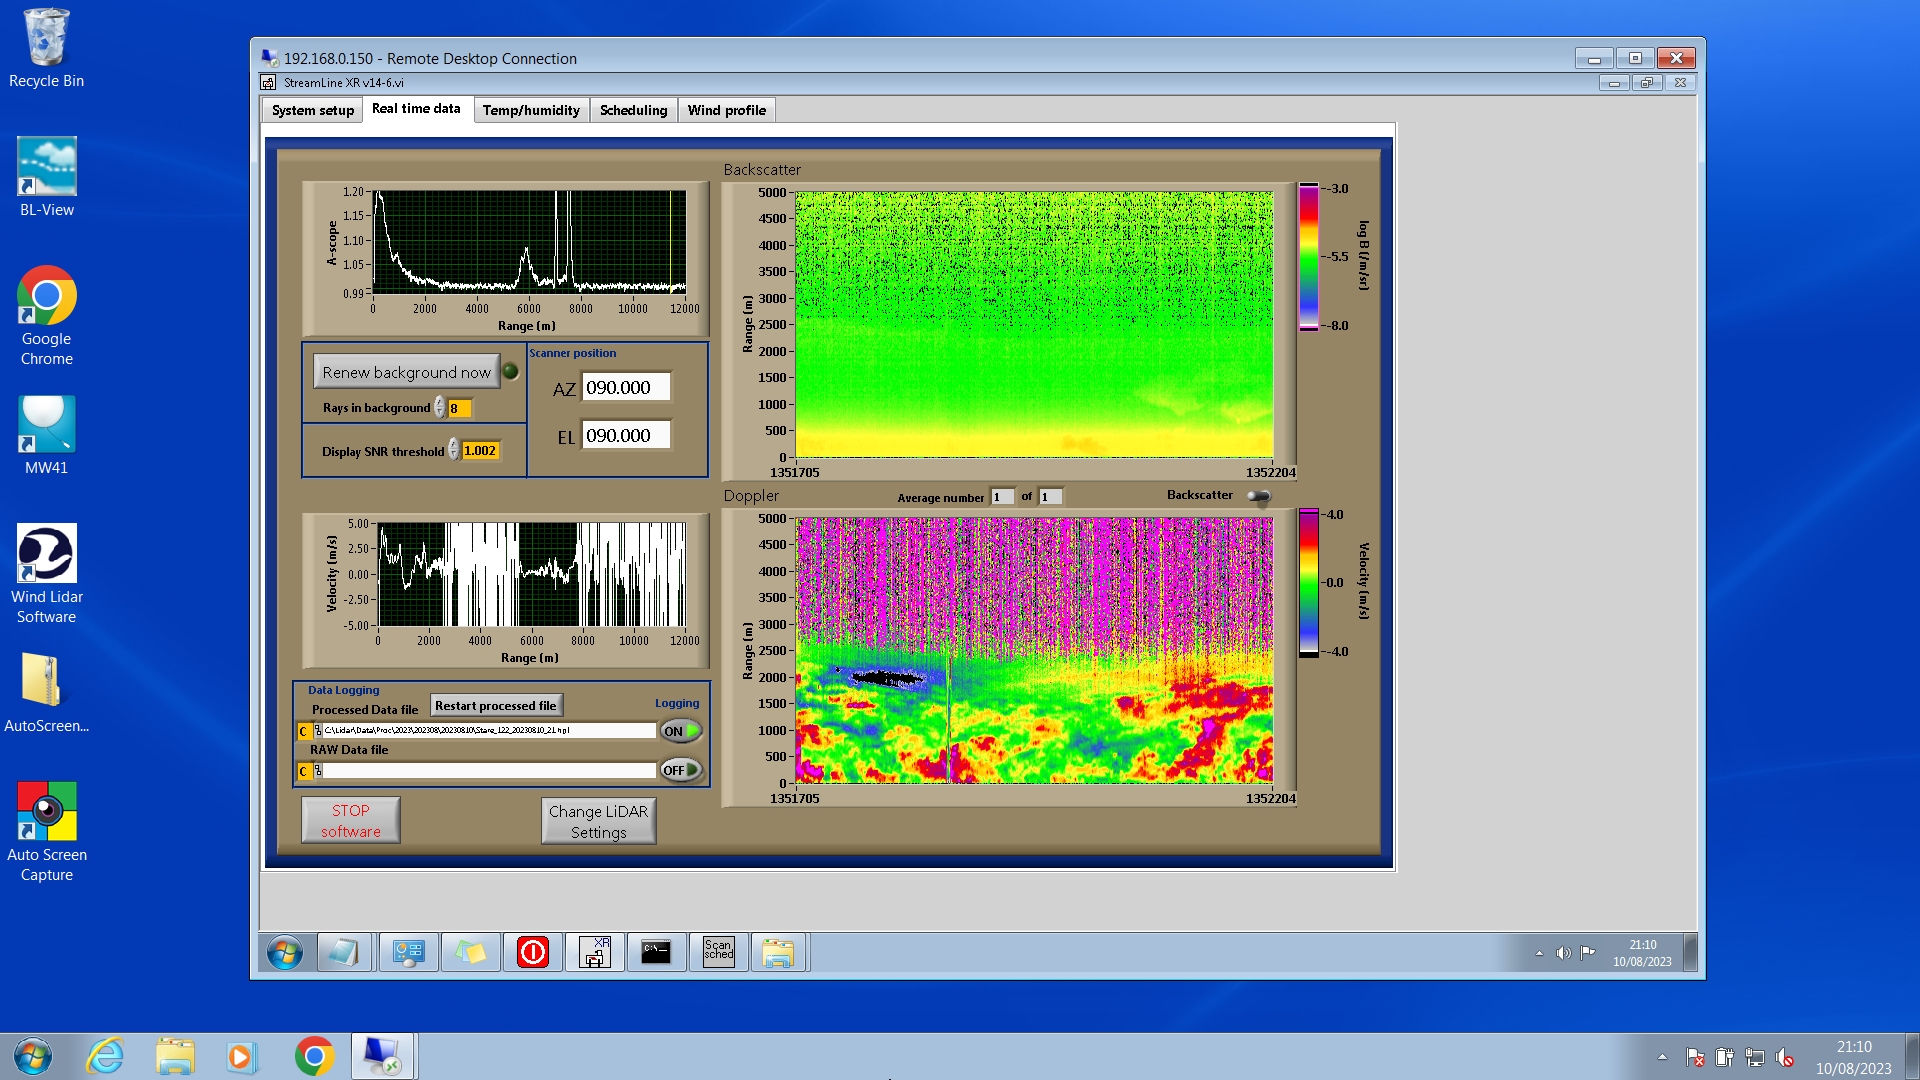The image size is (1920, 1080).
Task: Open the command prompt icon in remote taskbar
Action: (x=656, y=951)
